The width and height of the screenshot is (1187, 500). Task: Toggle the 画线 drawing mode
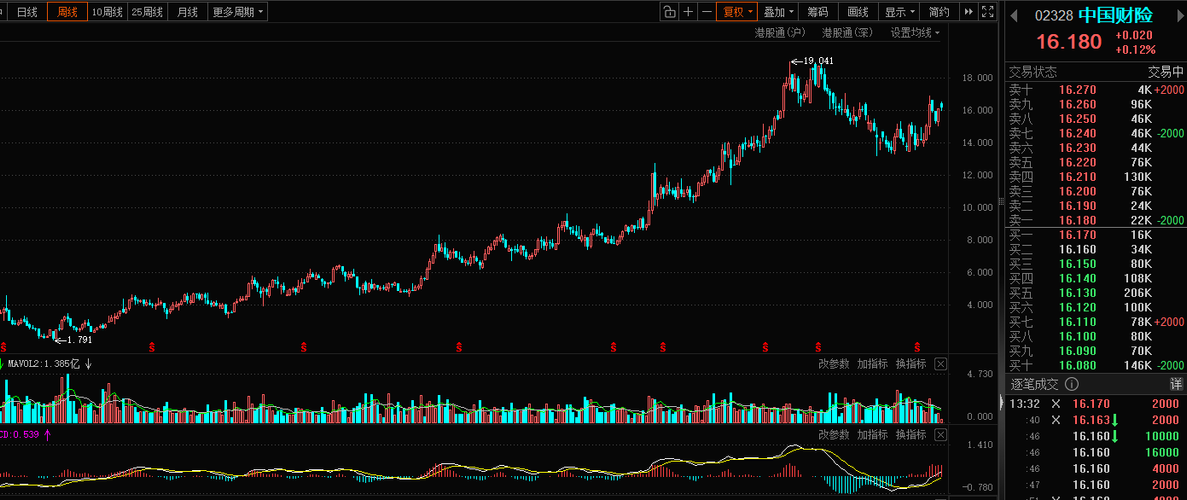(x=858, y=11)
